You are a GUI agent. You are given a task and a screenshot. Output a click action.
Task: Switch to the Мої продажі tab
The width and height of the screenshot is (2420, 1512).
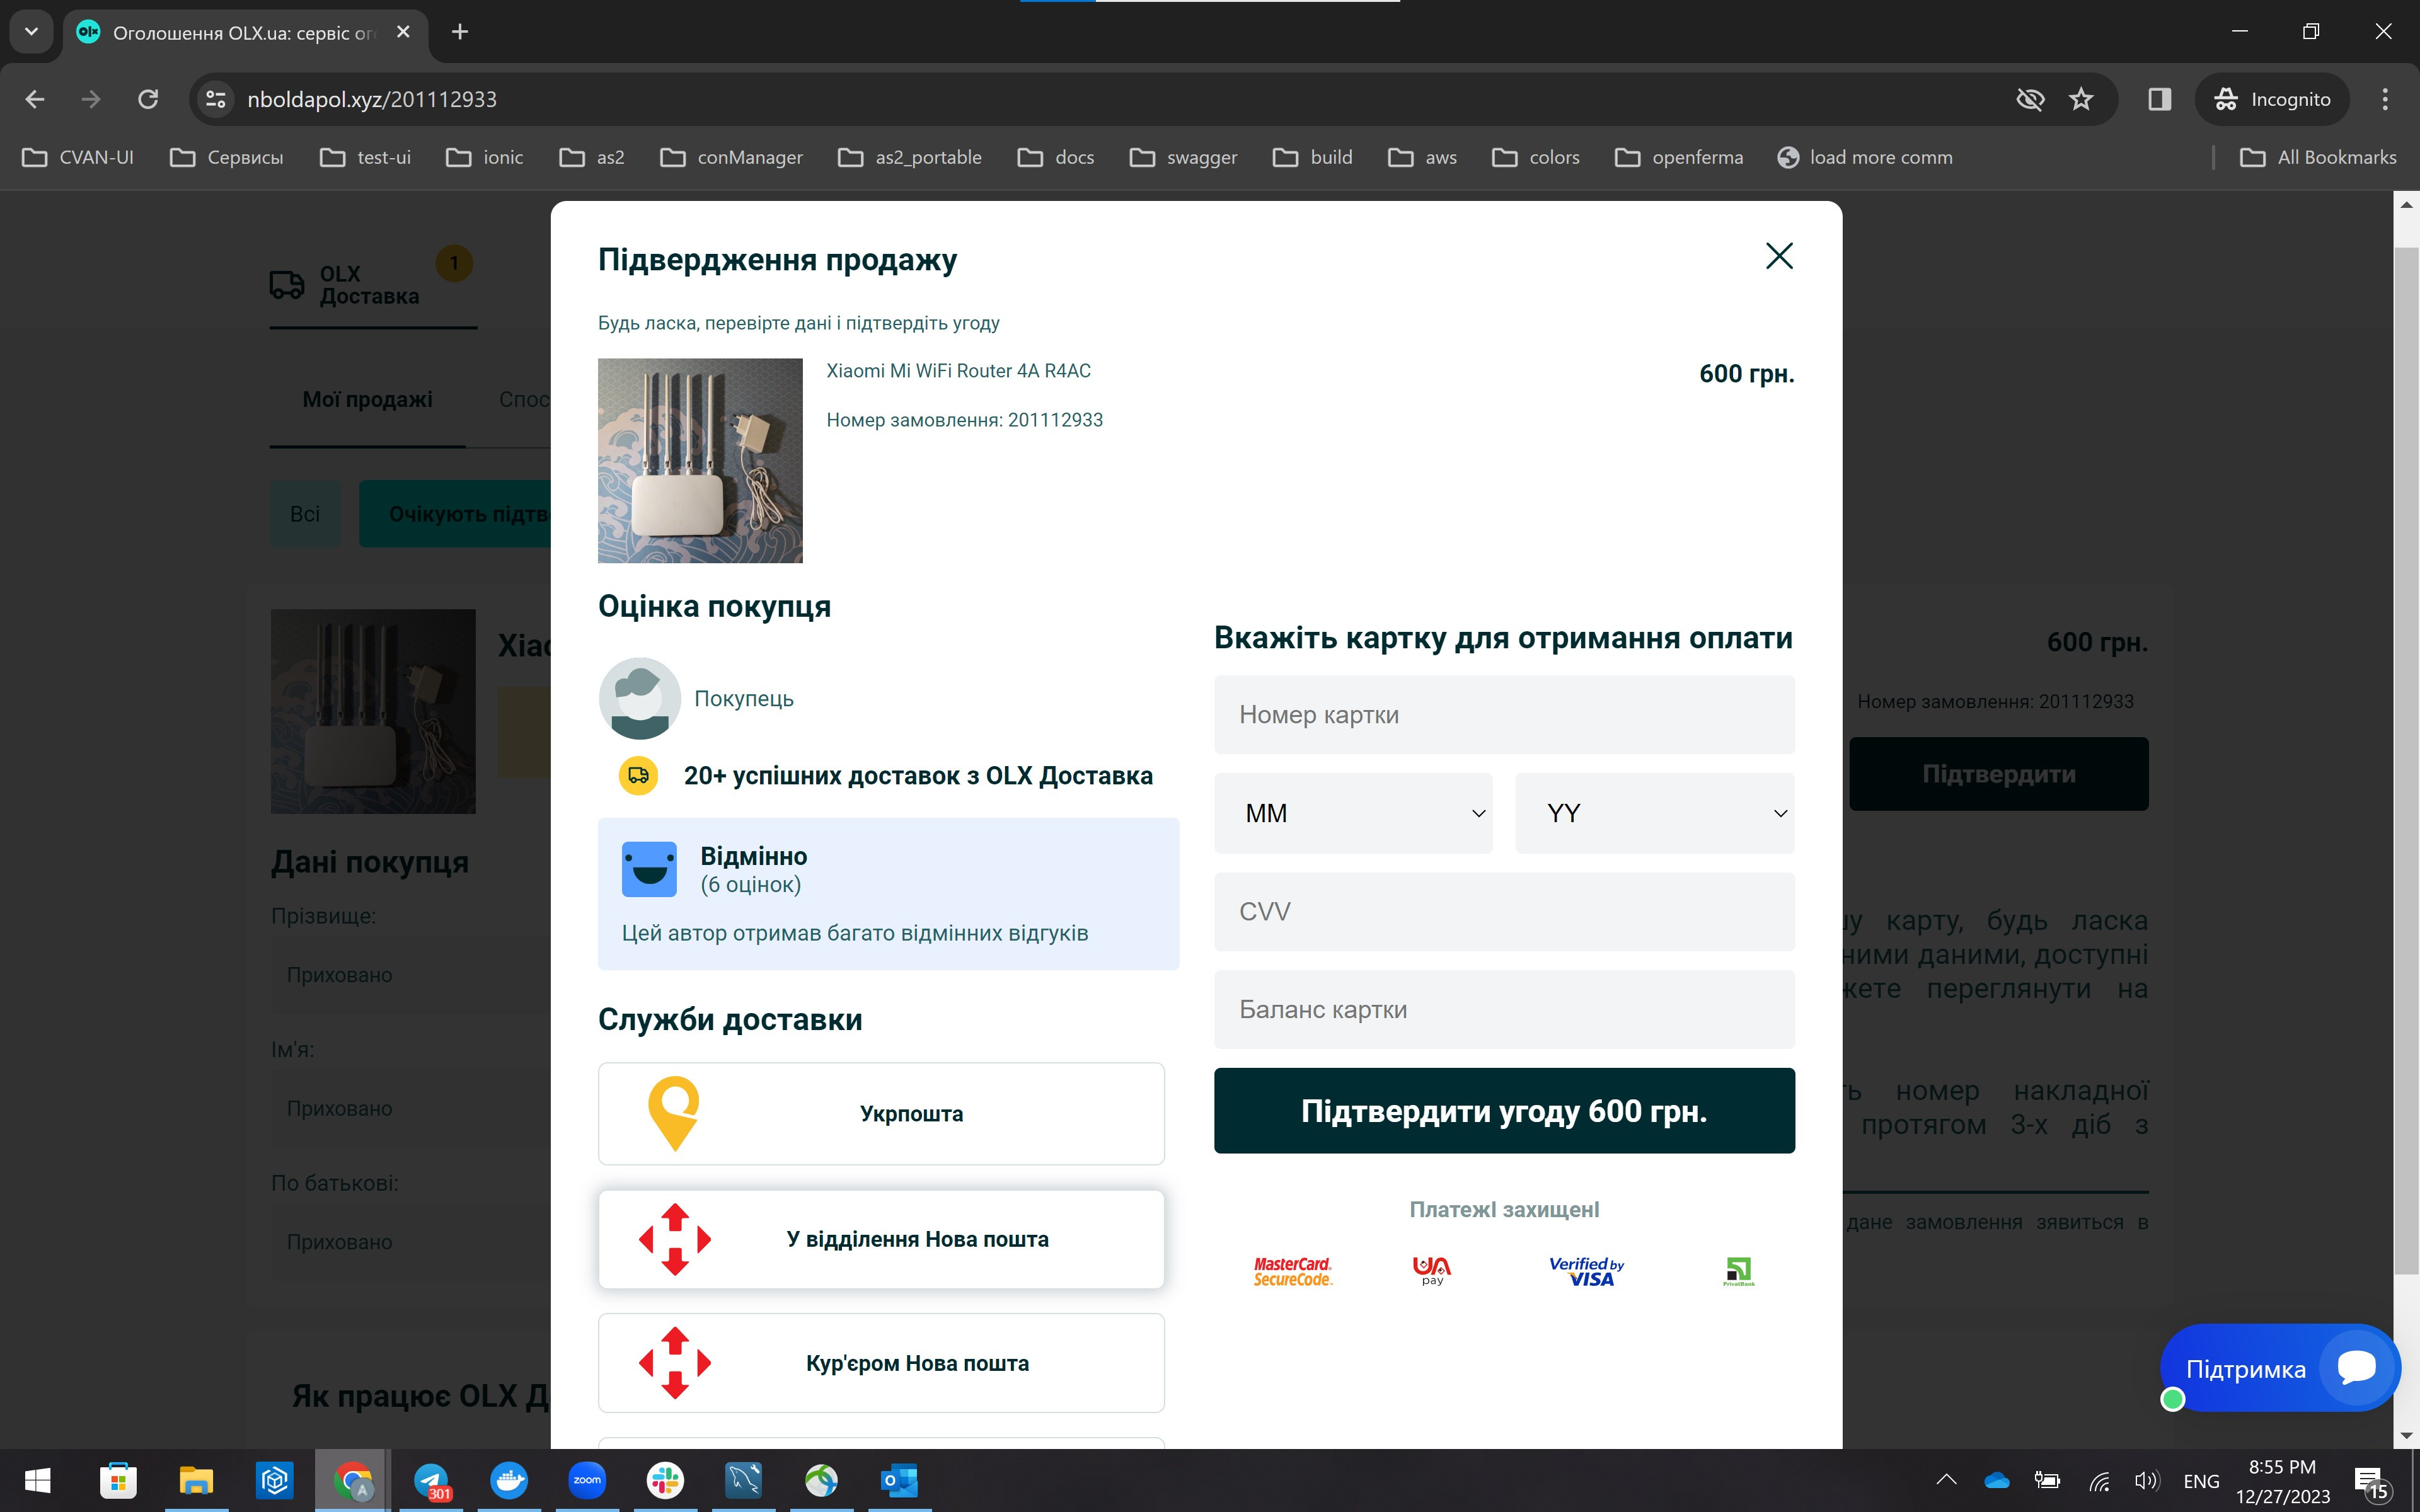(x=367, y=400)
